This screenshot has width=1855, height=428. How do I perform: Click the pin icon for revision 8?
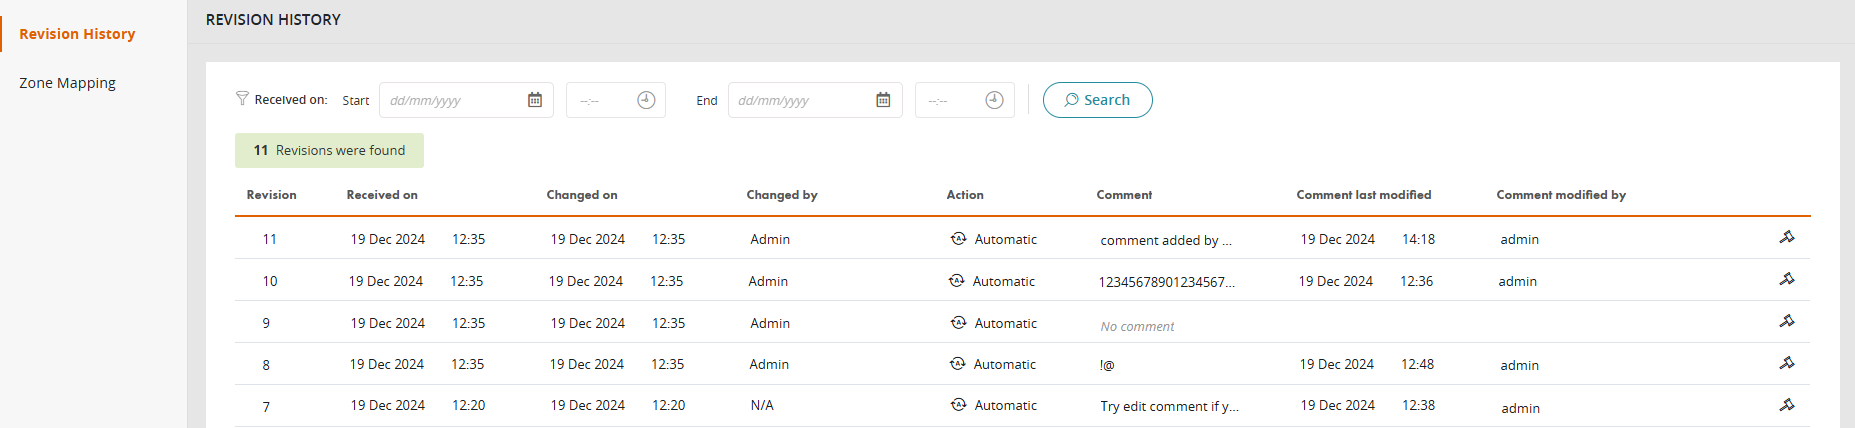point(1786,364)
